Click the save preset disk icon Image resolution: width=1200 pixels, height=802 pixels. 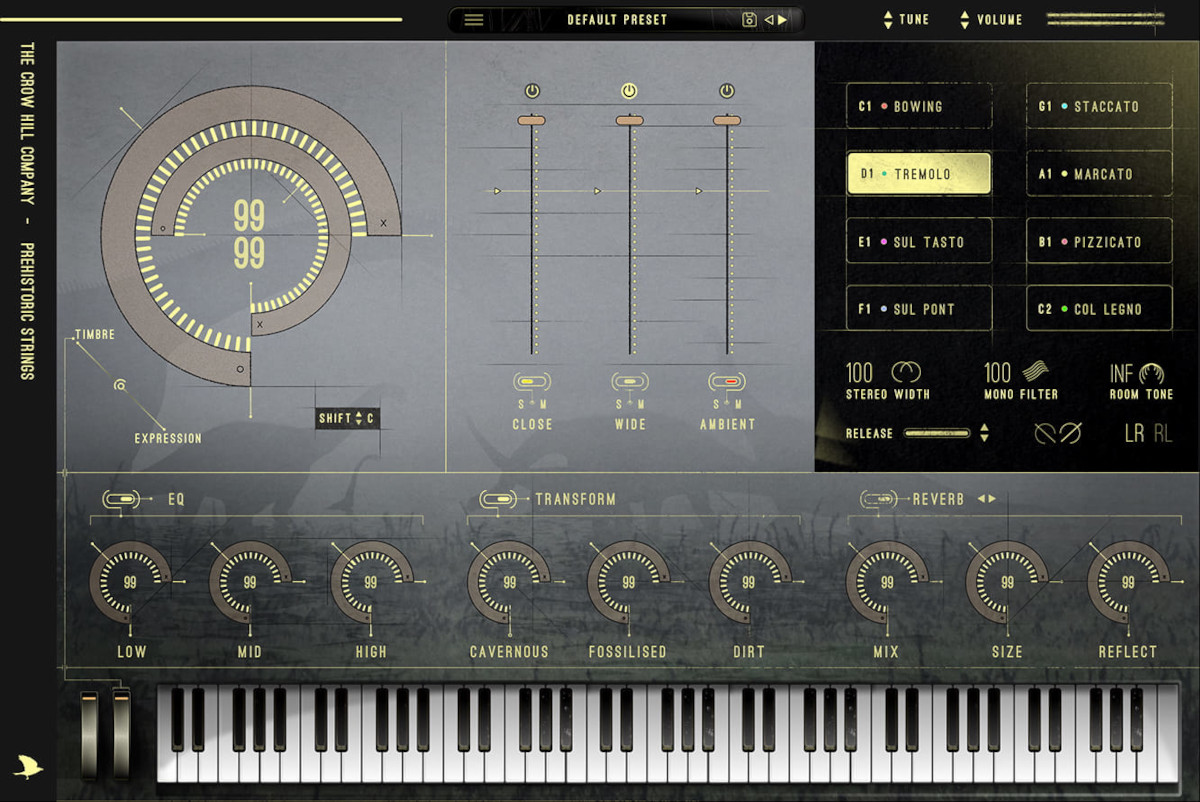coord(749,20)
